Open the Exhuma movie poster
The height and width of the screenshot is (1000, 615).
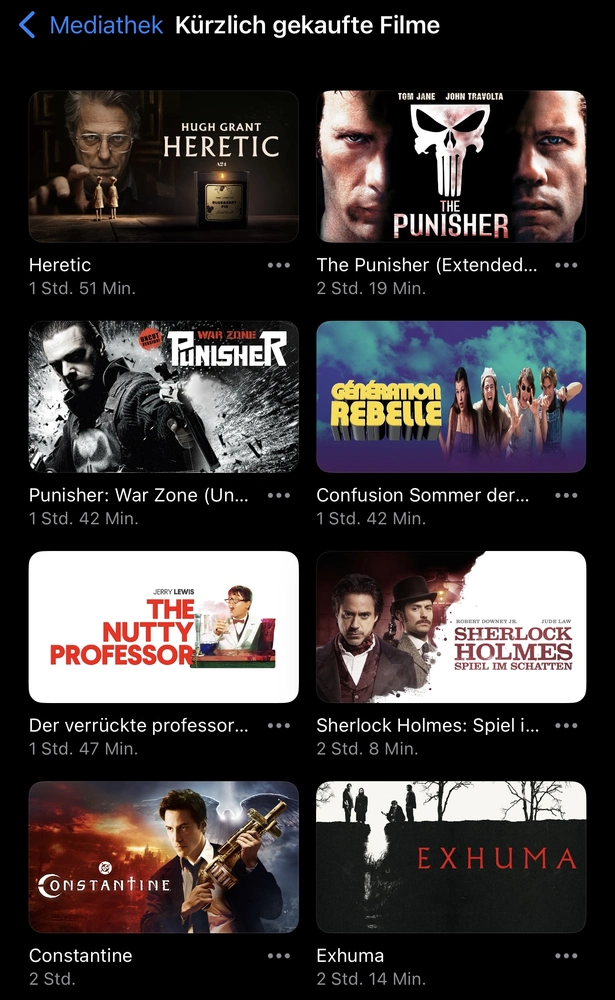(451, 857)
